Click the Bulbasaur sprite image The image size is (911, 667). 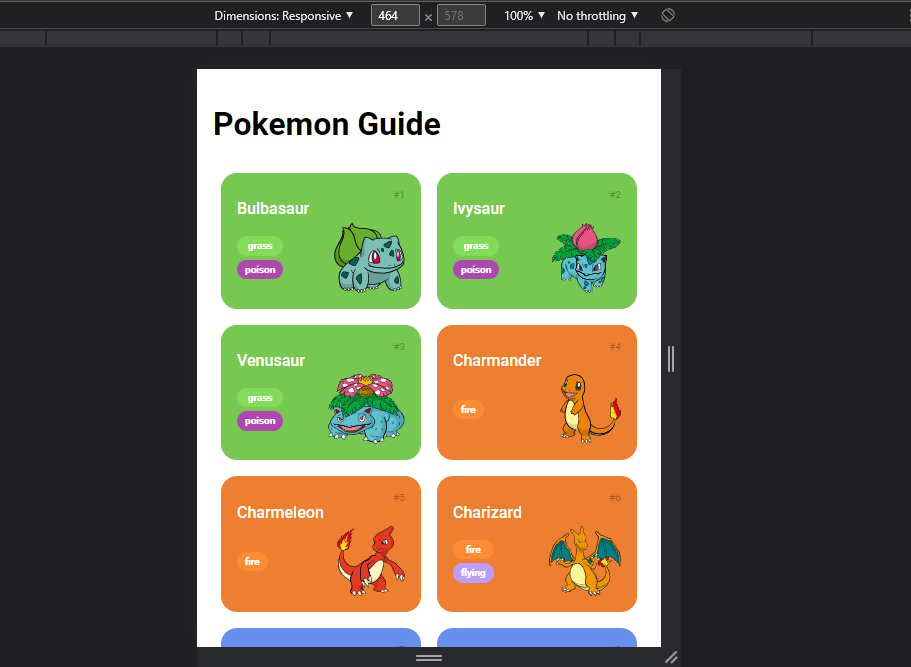click(x=370, y=260)
